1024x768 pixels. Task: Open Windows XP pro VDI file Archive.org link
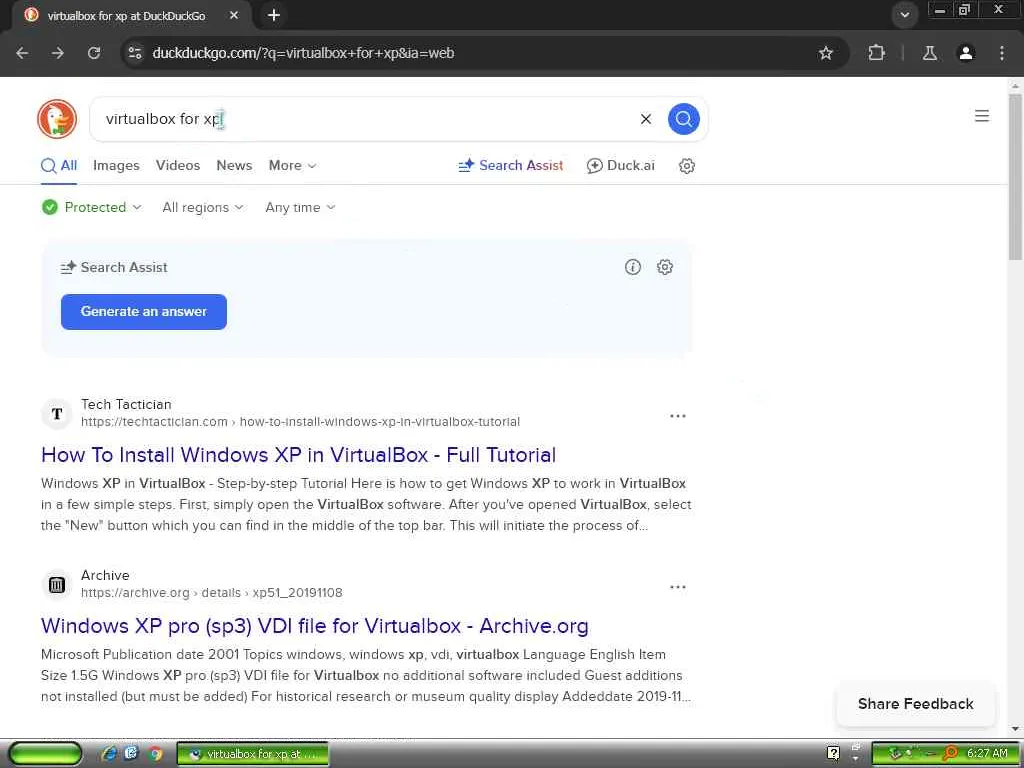click(315, 626)
